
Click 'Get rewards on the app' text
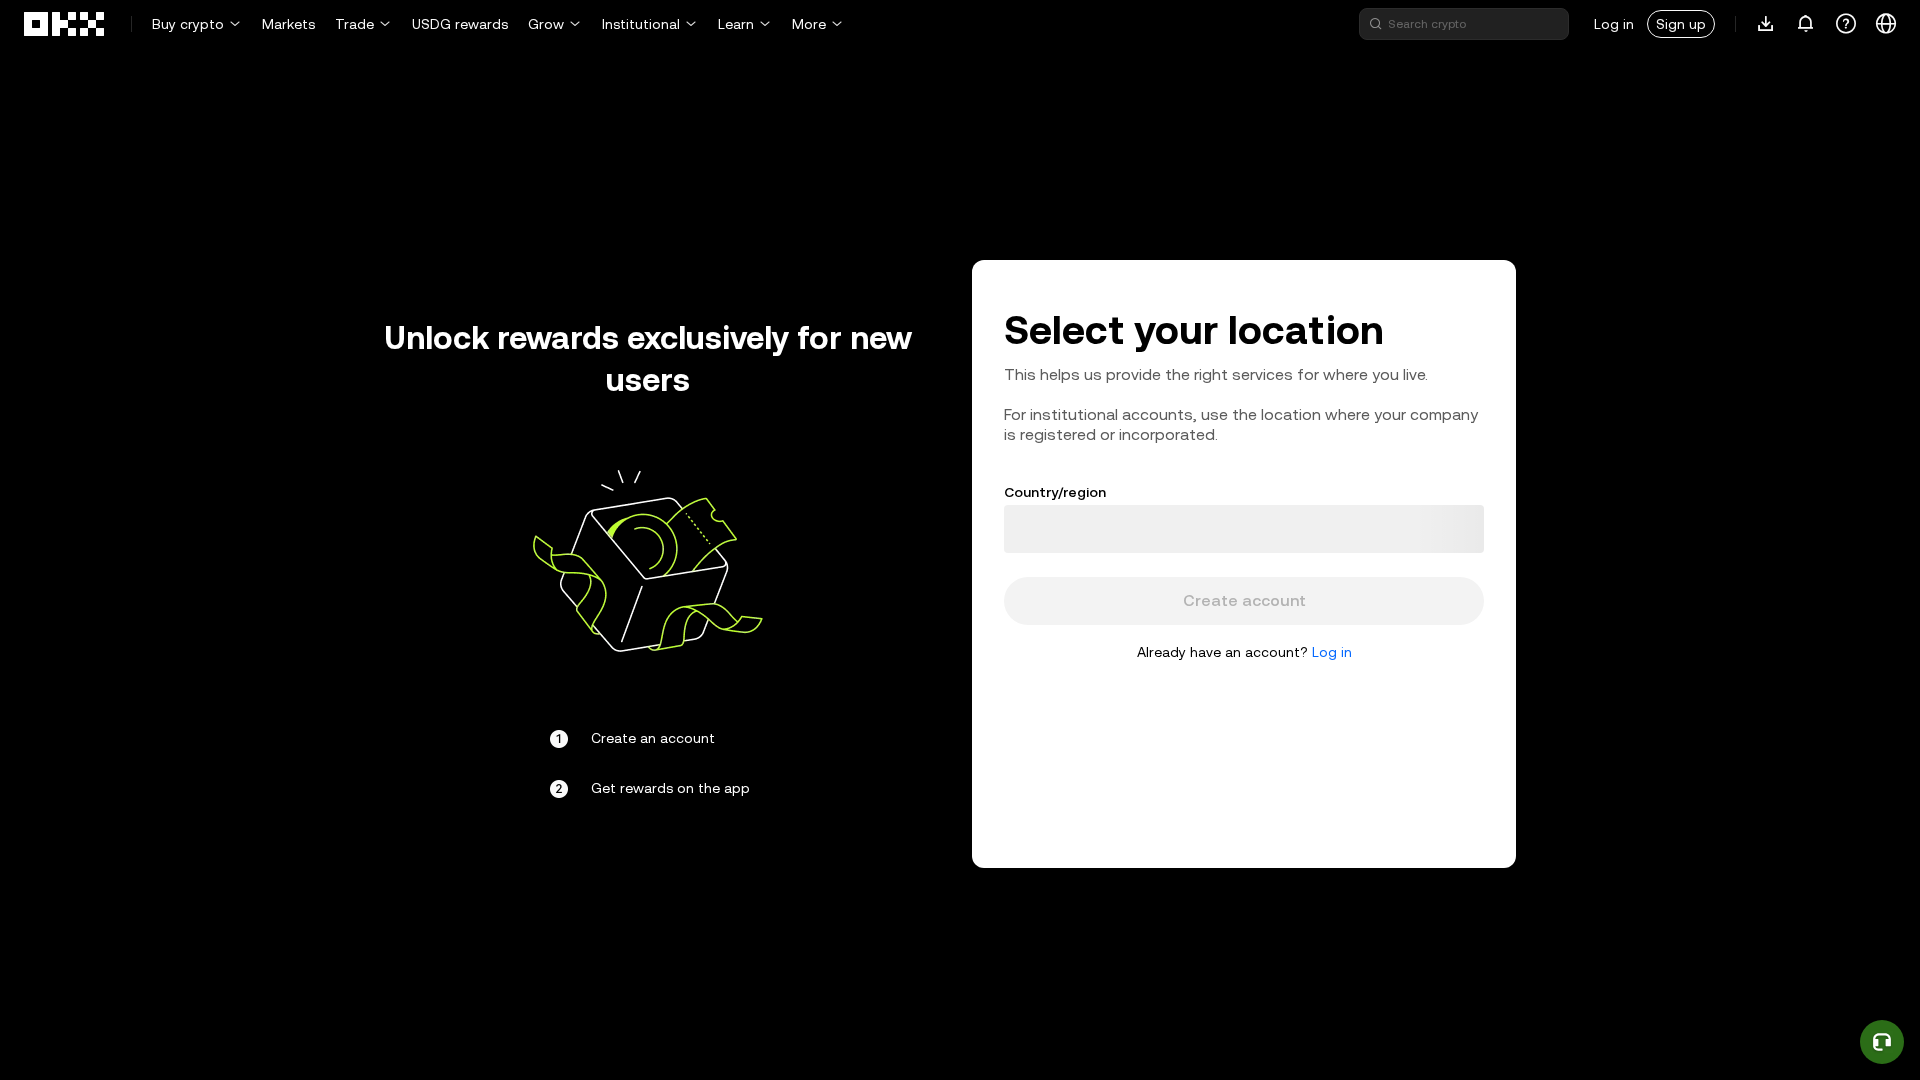[670, 788]
